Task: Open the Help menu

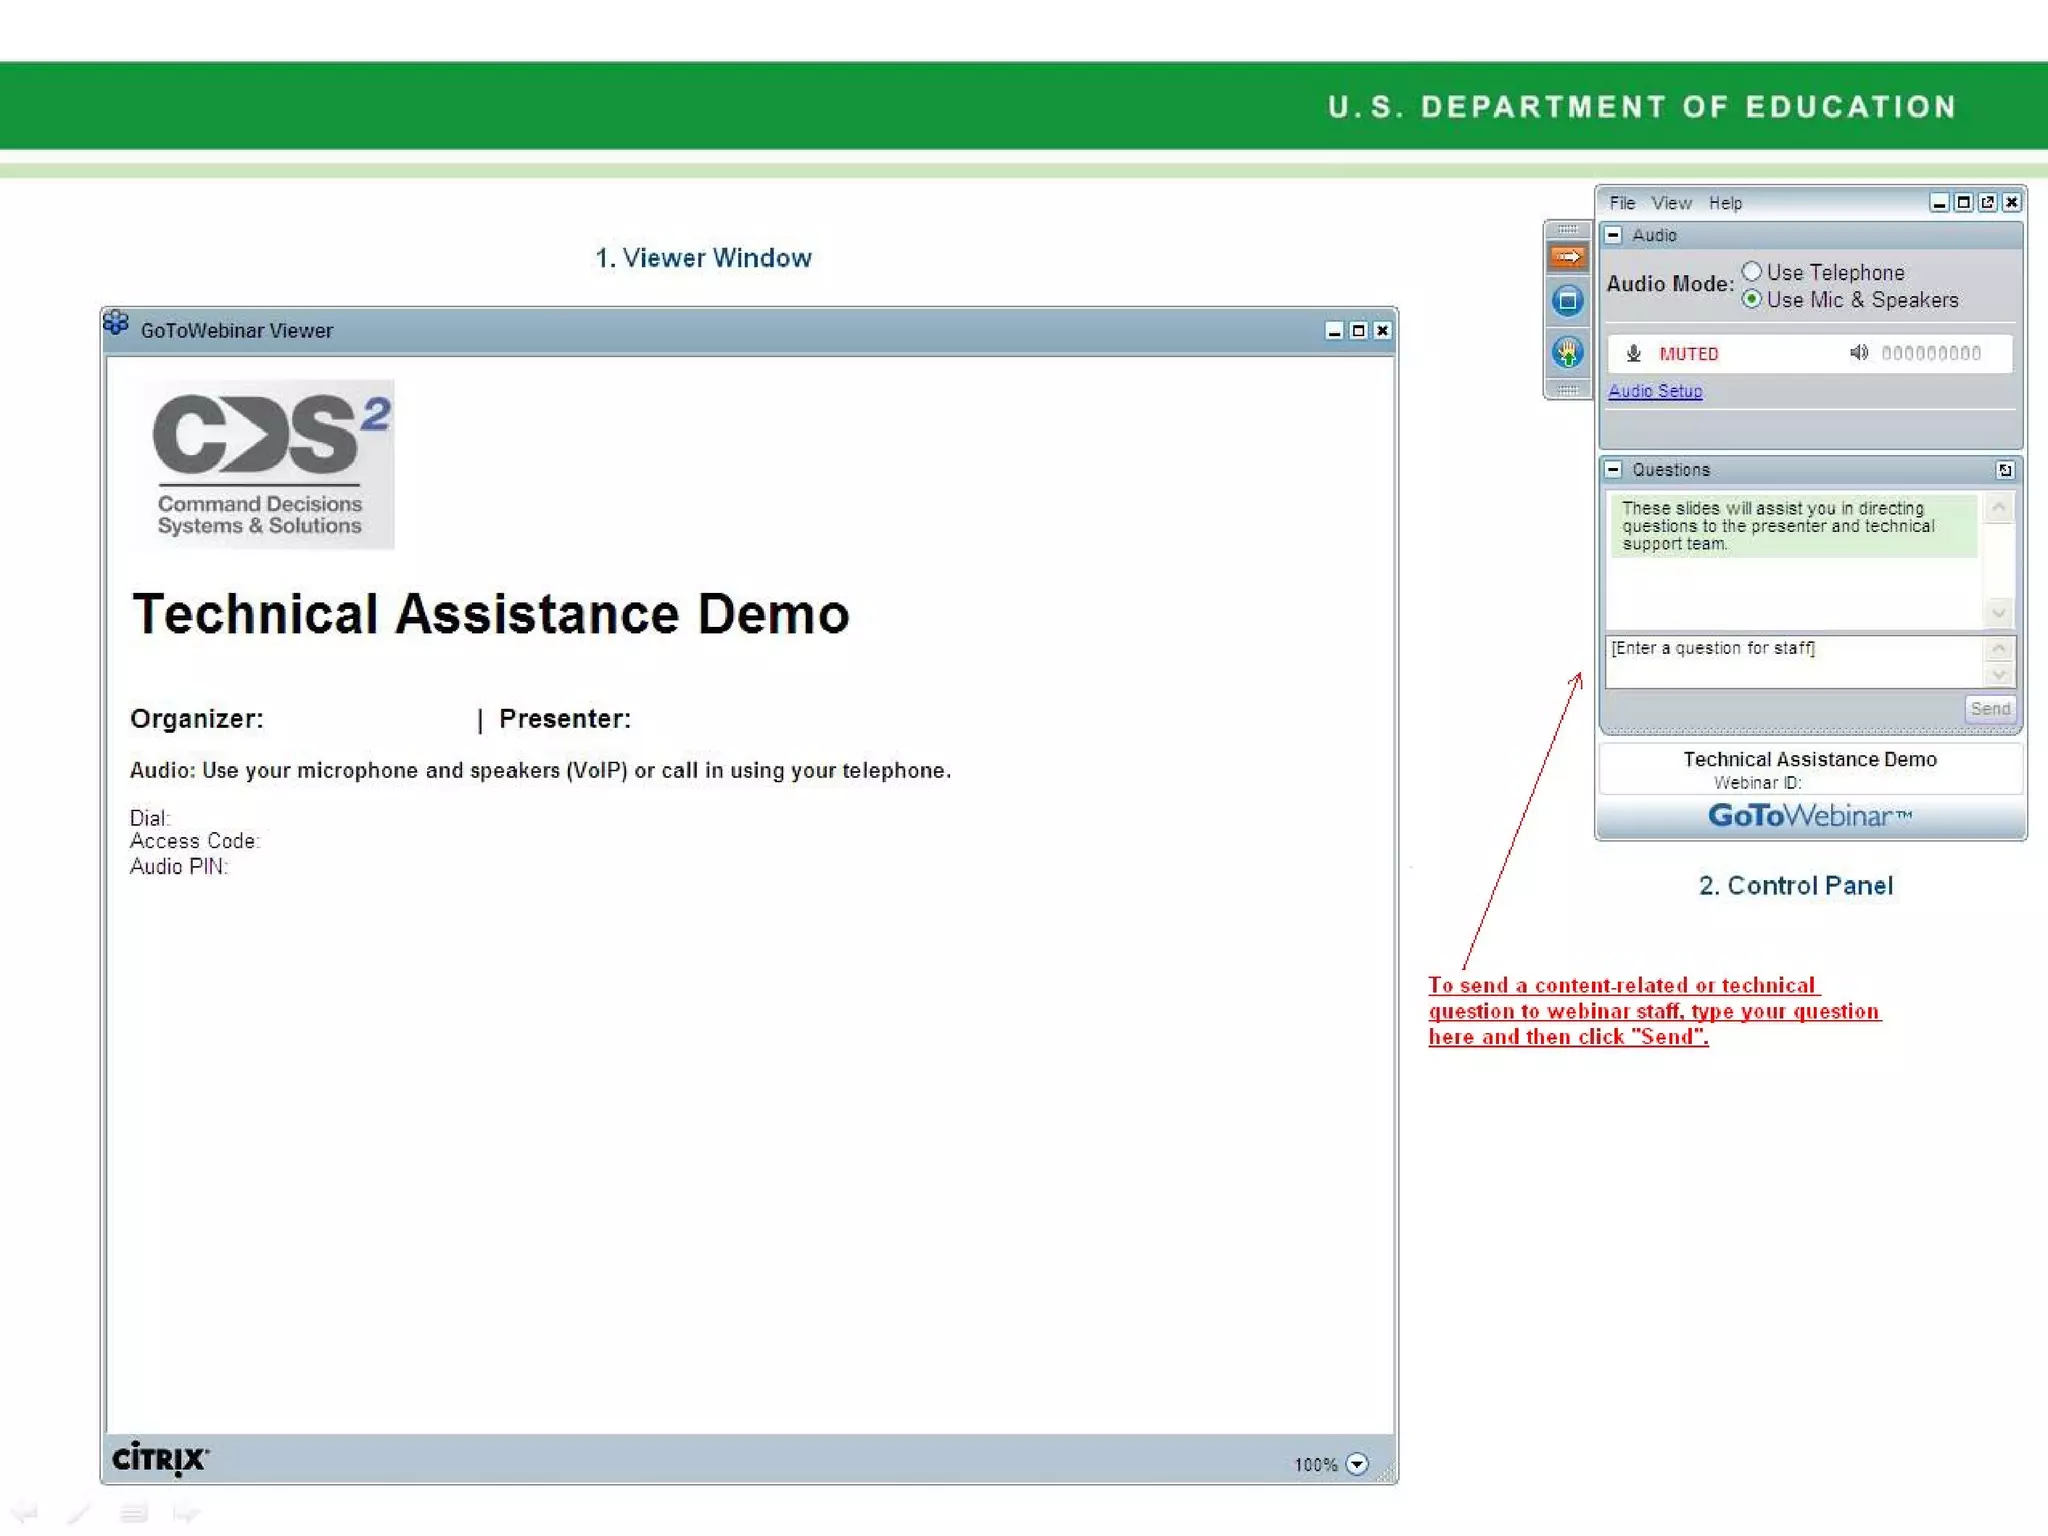Action: pyautogui.click(x=1725, y=203)
